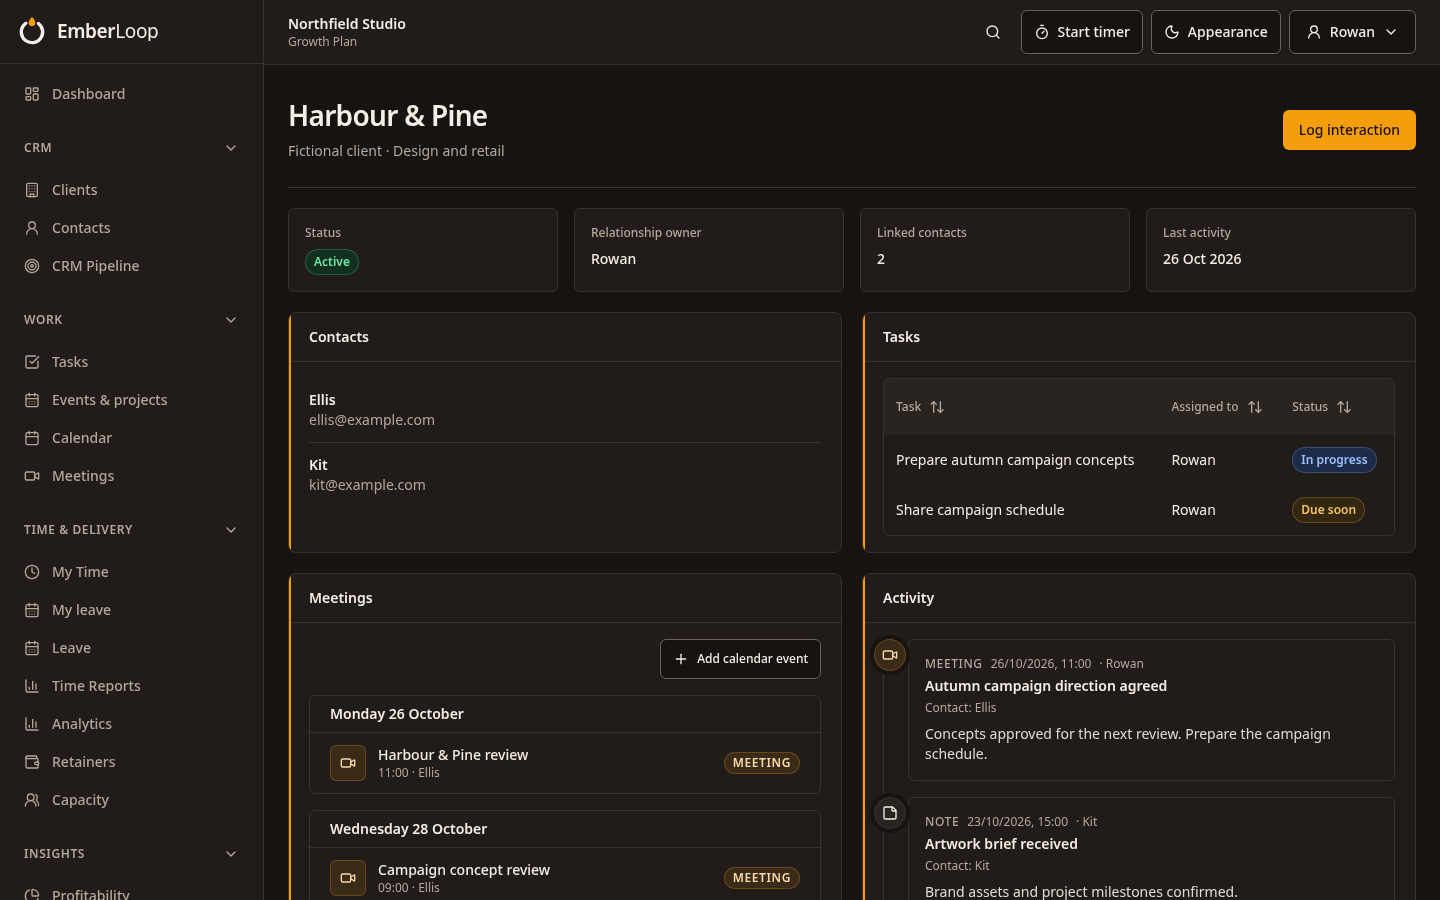
Task: Click the Events & projects calendar icon
Action: 32,400
